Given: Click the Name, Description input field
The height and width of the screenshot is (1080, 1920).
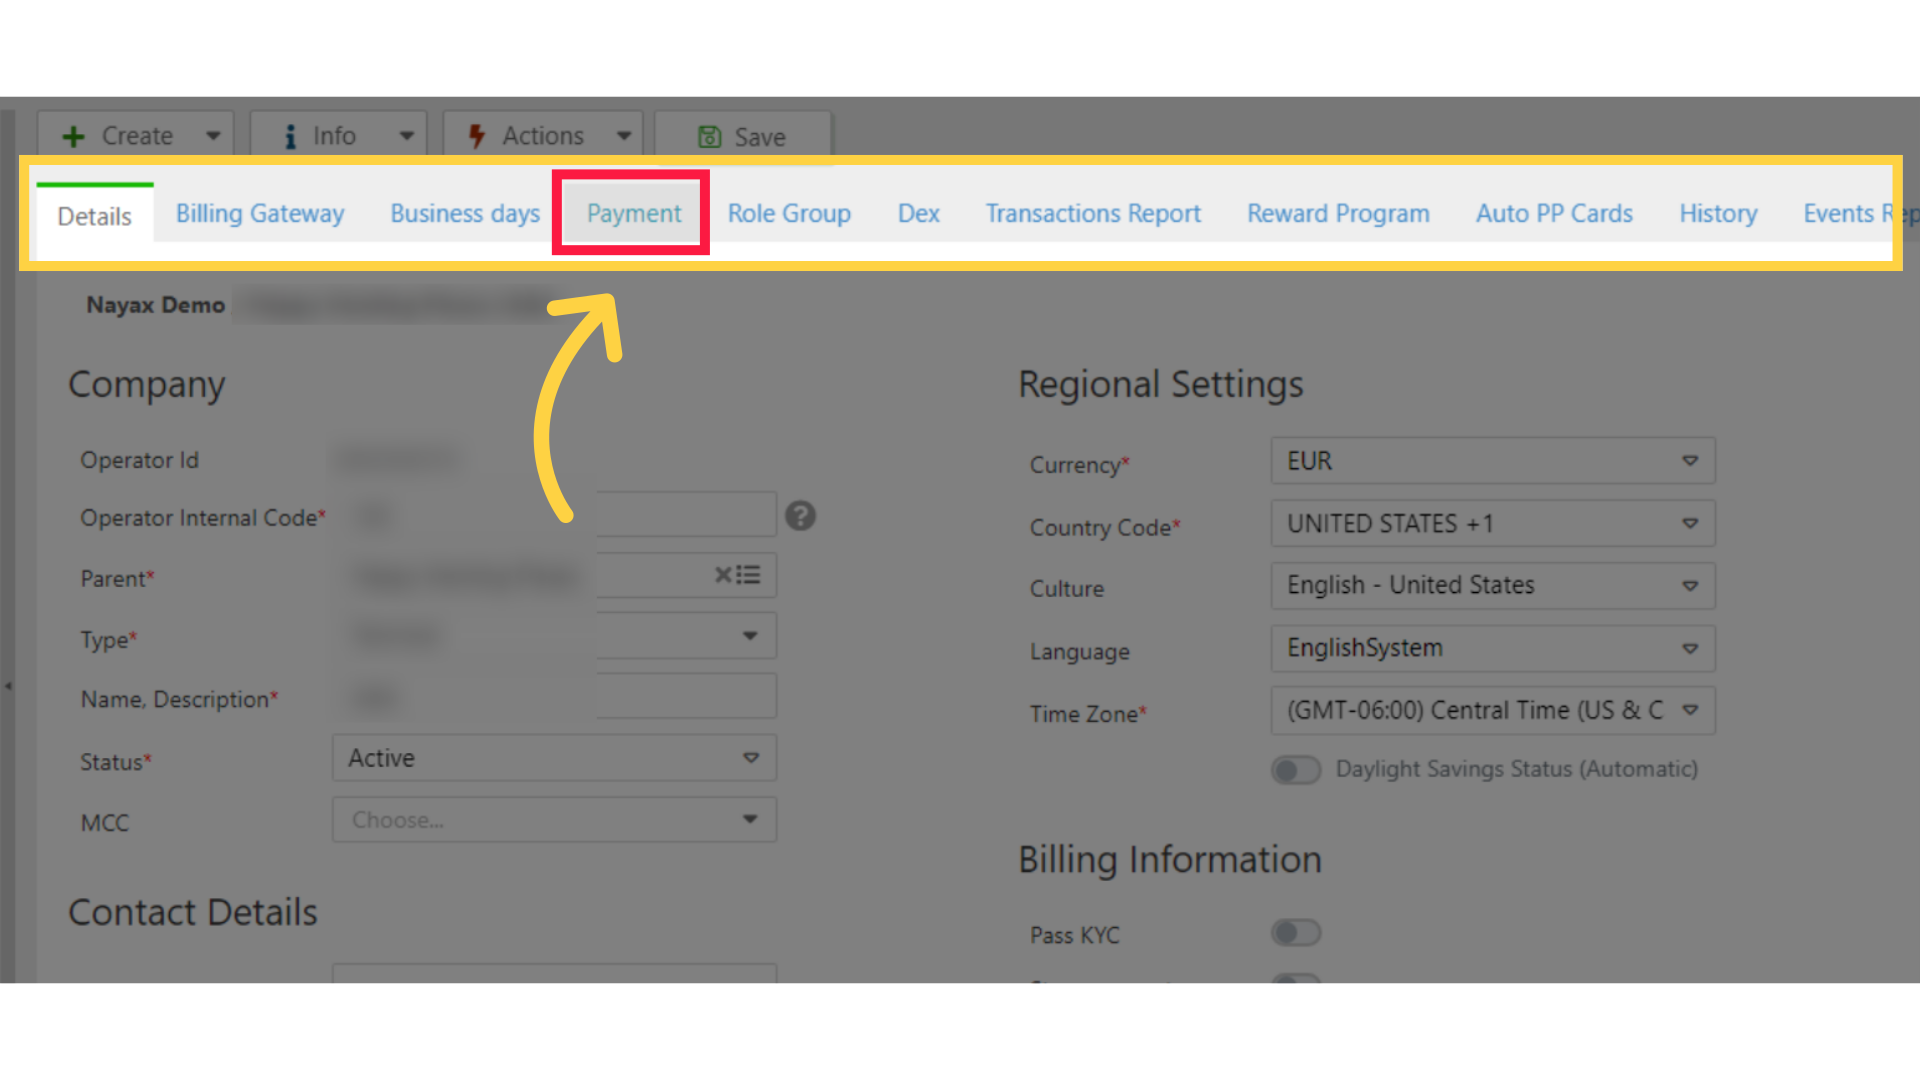Looking at the screenshot, I should [555, 697].
